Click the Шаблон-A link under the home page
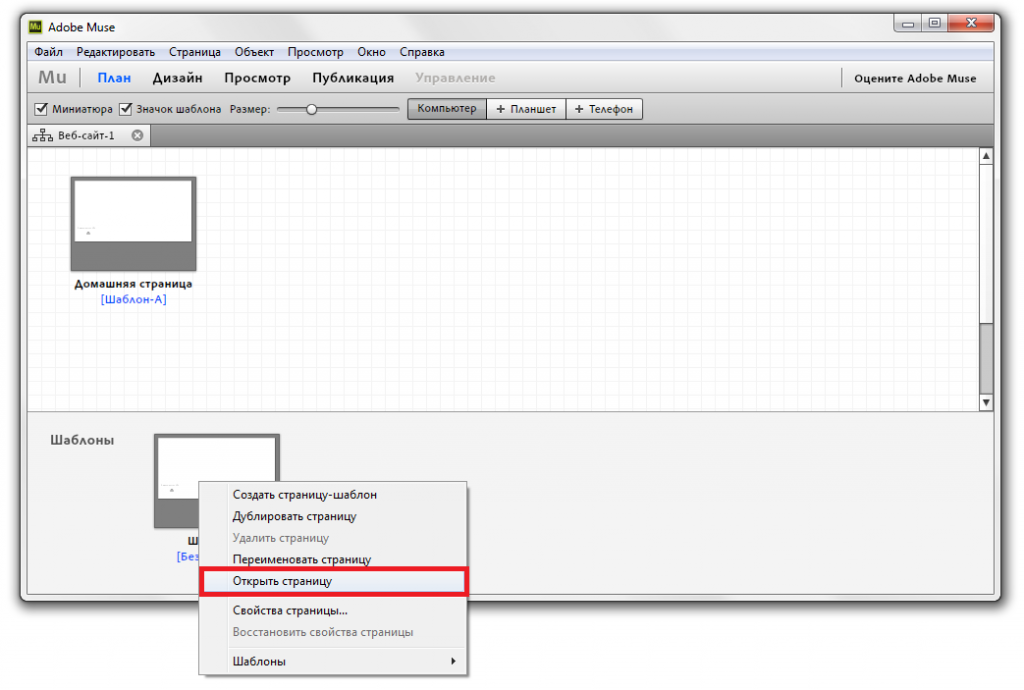 pos(133,299)
